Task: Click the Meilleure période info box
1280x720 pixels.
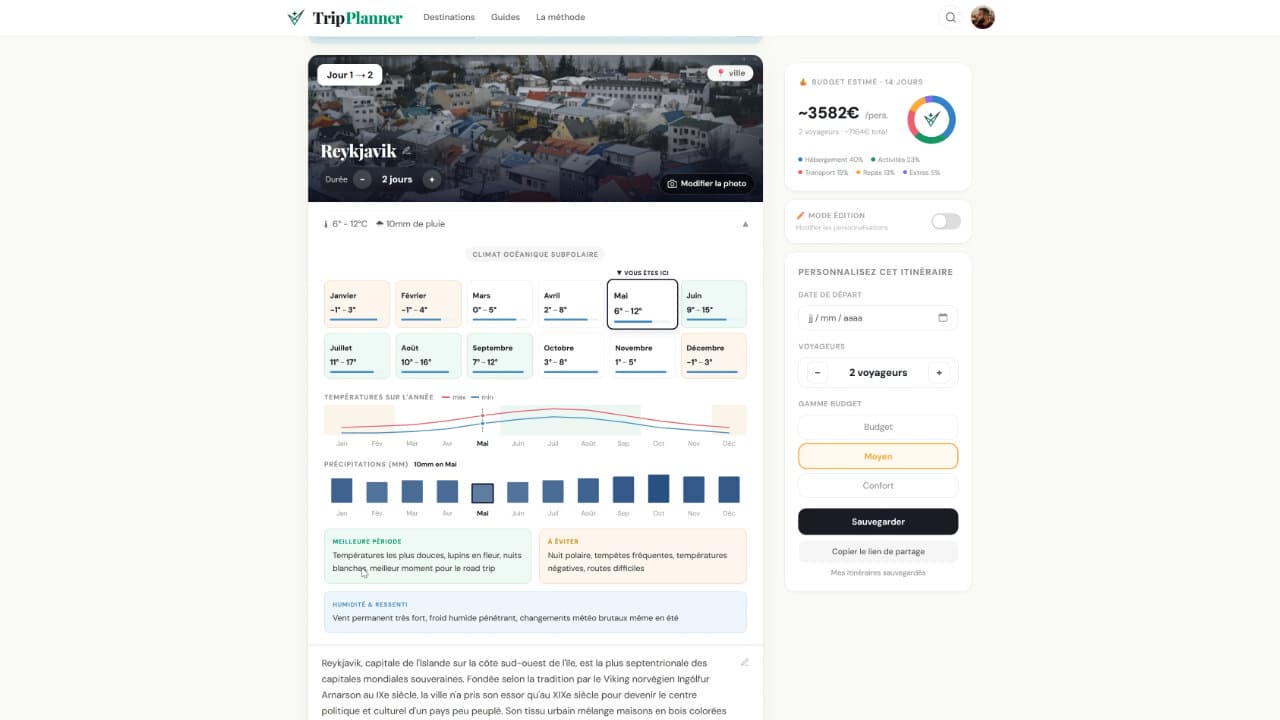Action: [428, 556]
